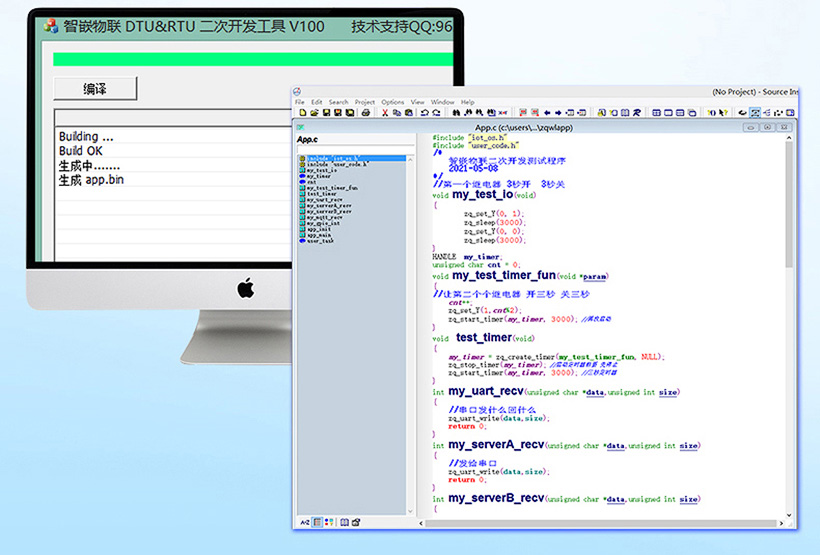Select my_test_io in the symbol list
820x555 pixels.
coord(320,170)
